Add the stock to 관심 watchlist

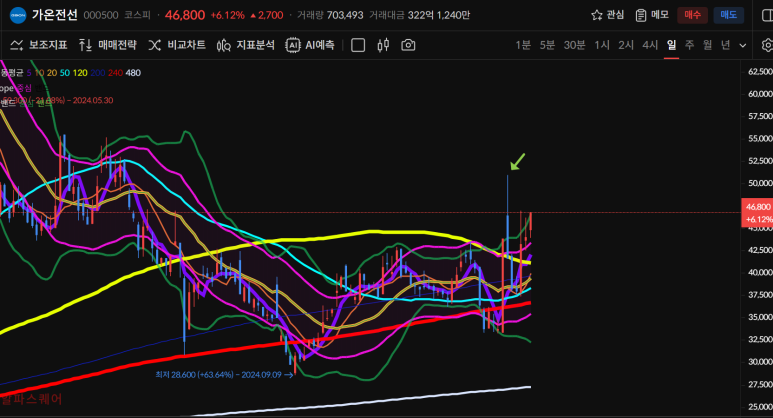pos(607,15)
